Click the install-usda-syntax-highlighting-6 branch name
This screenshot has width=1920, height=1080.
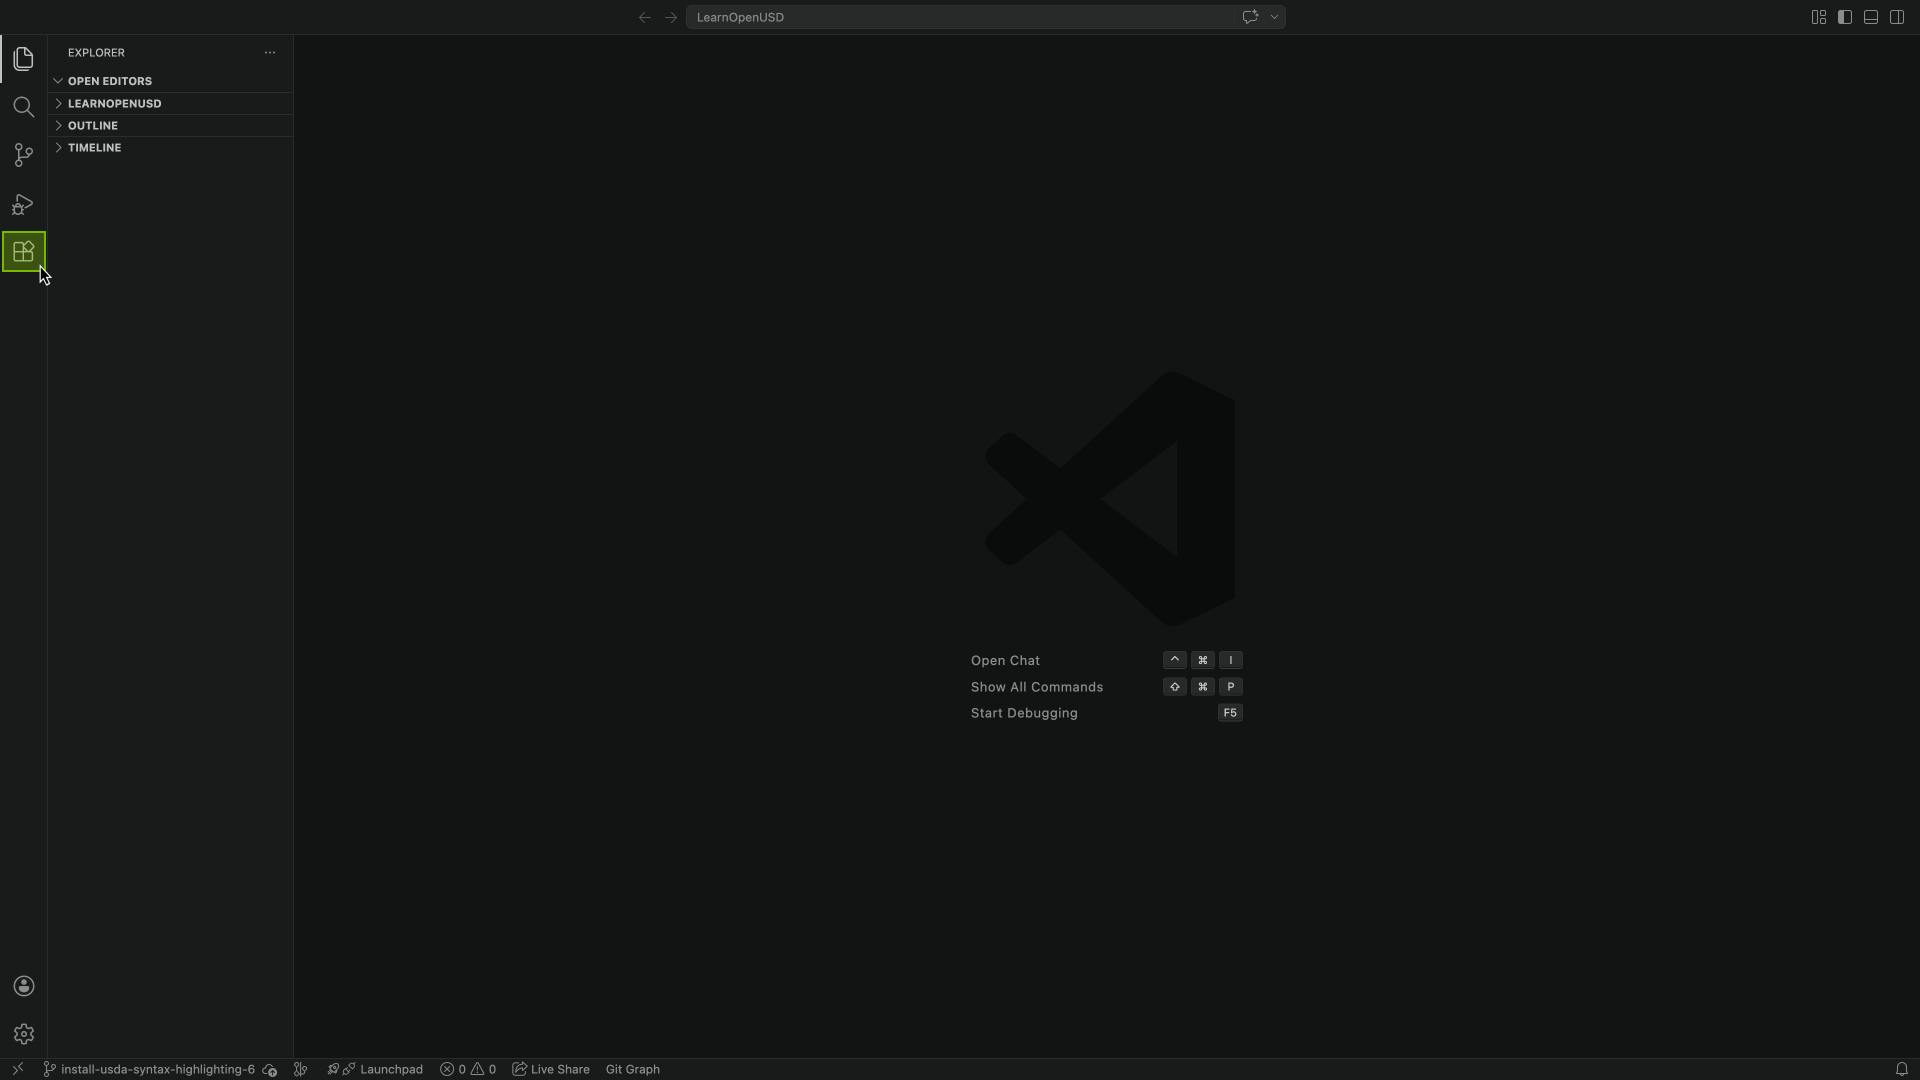(158, 1069)
